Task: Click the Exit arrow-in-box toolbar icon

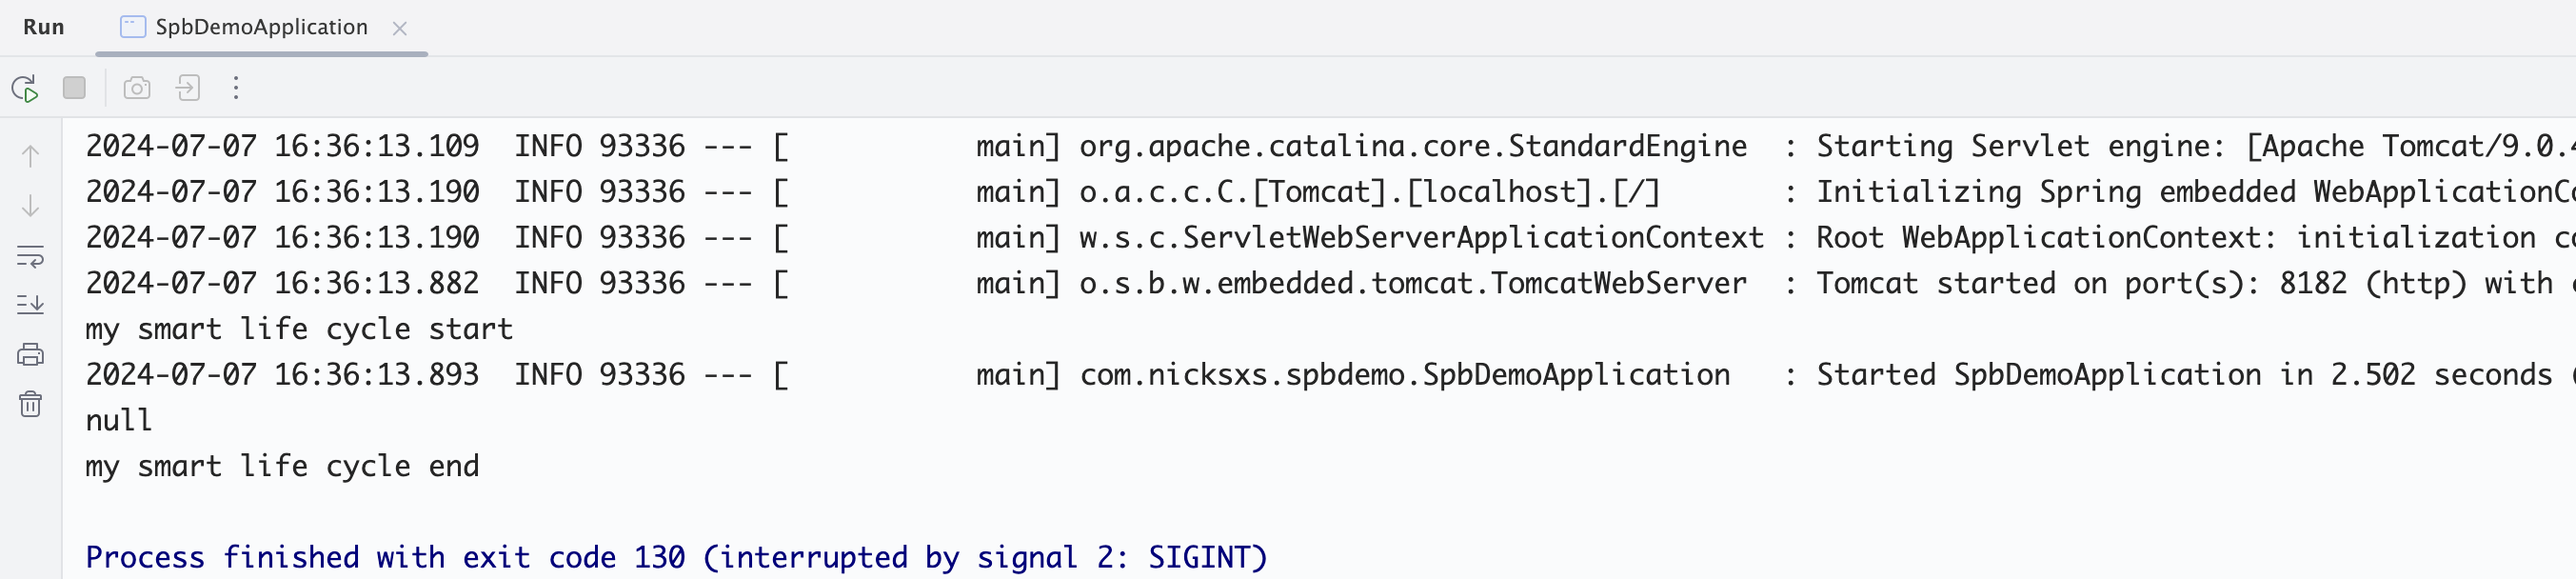Action: pyautogui.click(x=188, y=88)
